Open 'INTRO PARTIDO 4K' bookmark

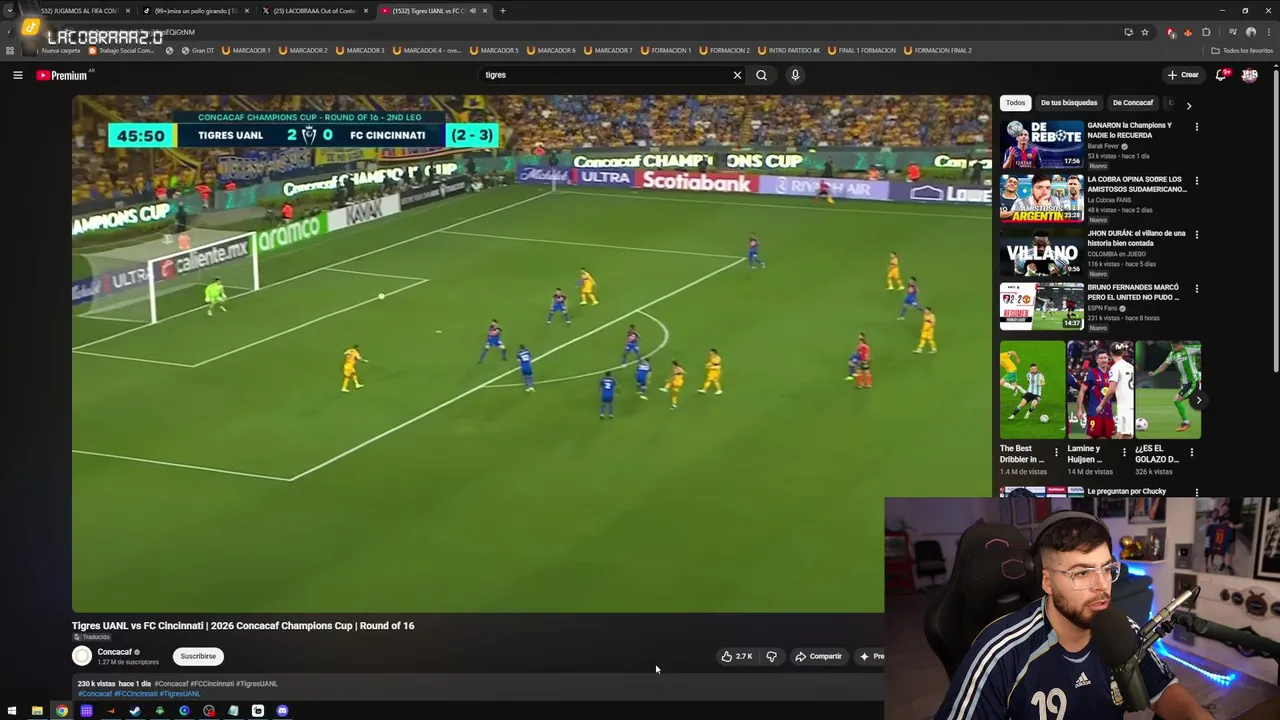click(x=789, y=50)
